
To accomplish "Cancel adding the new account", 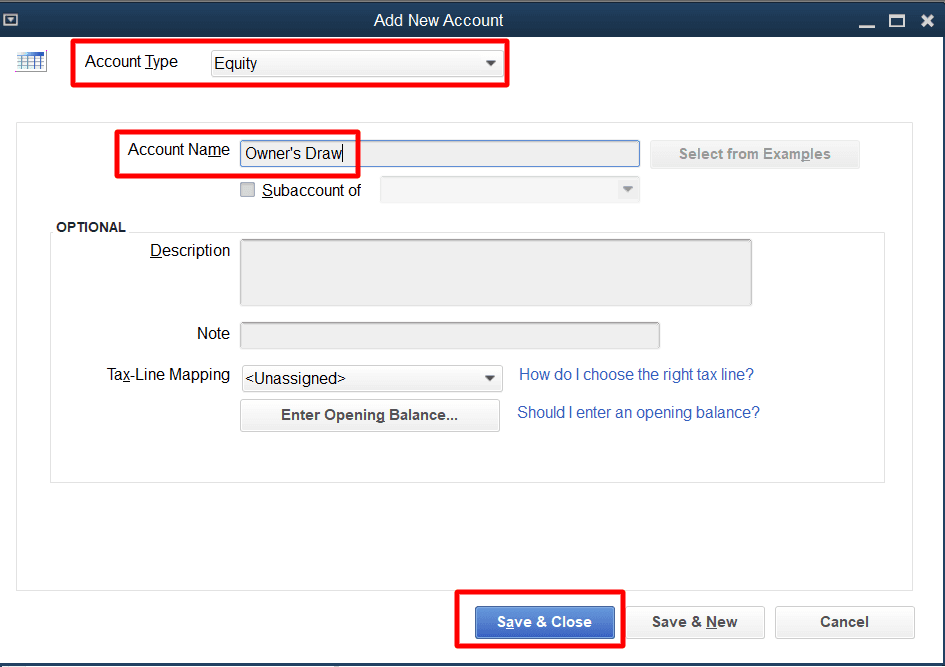I will point(844,622).
